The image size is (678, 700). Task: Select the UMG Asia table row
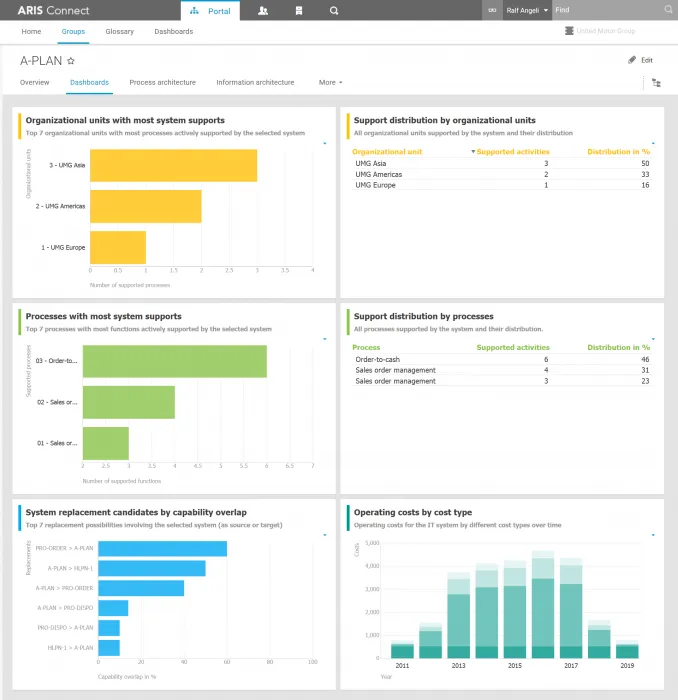[x=502, y=163]
